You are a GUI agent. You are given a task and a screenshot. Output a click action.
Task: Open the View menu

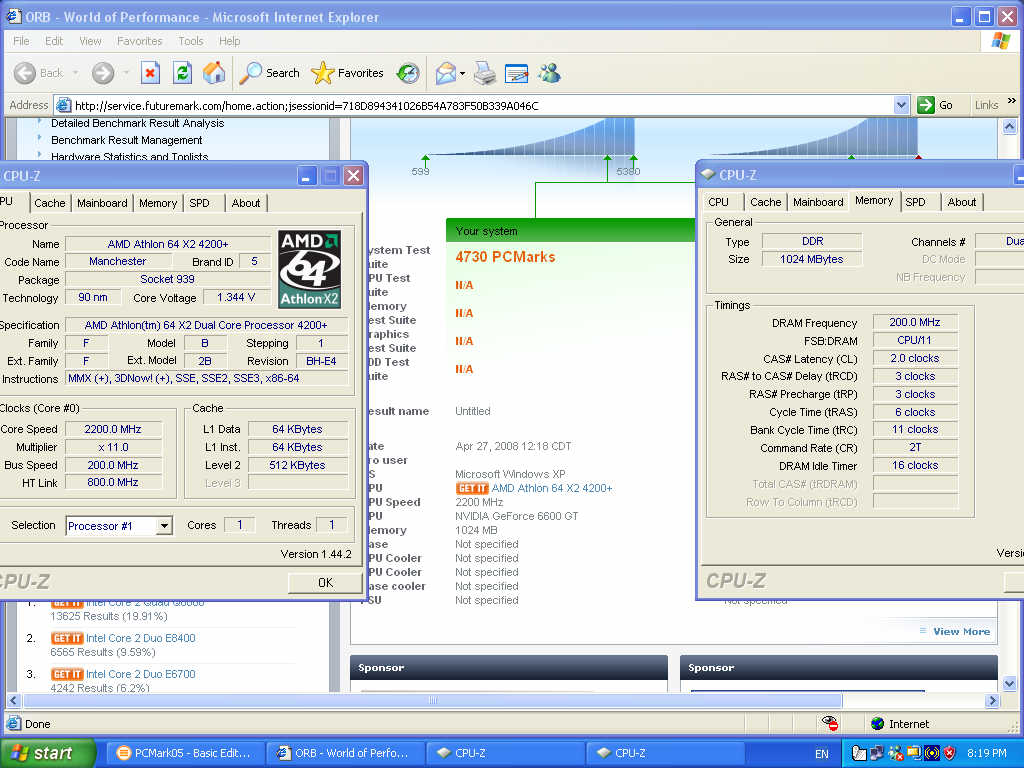(x=90, y=41)
